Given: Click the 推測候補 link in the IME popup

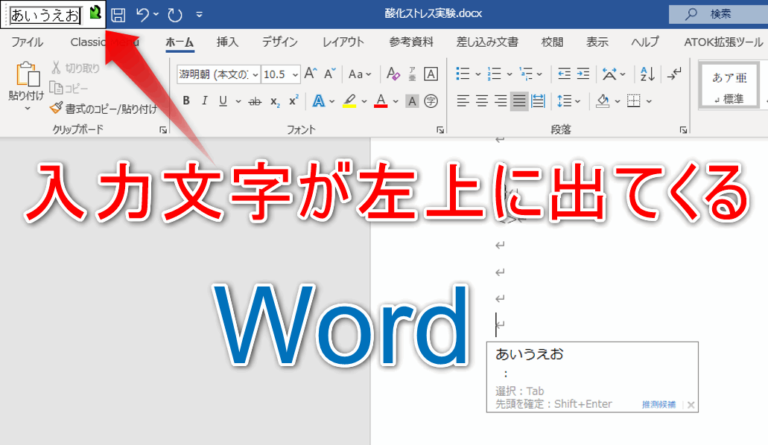Looking at the screenshot, I should (x=658, y=404).
